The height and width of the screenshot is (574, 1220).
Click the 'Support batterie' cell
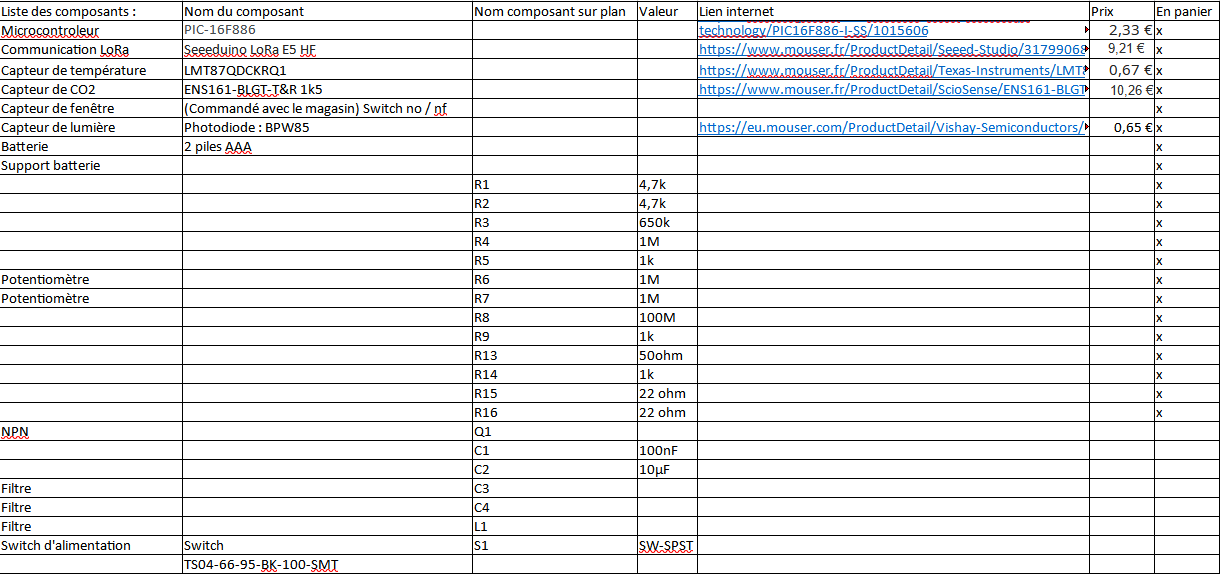pos(91,165)
